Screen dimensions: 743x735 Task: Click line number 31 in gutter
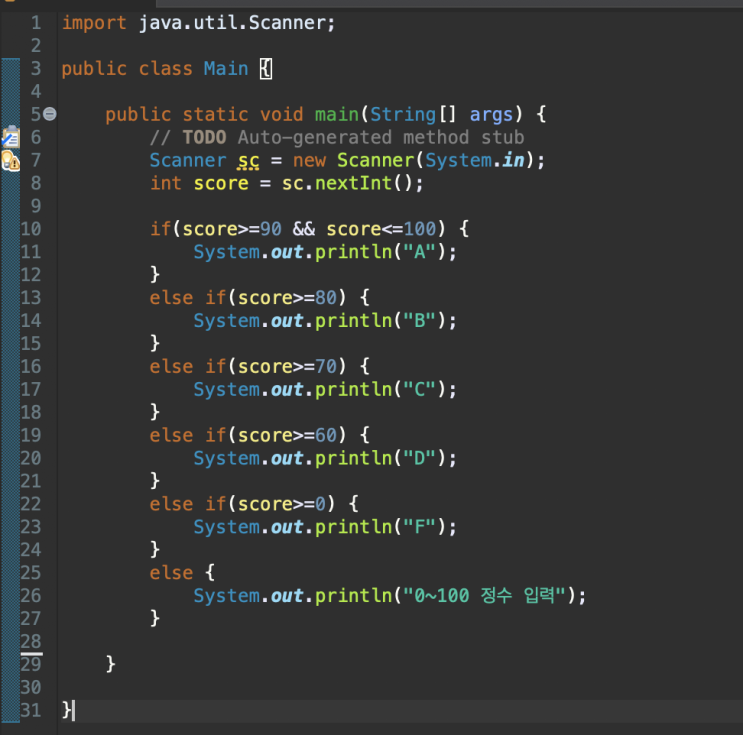coord(31,710)
